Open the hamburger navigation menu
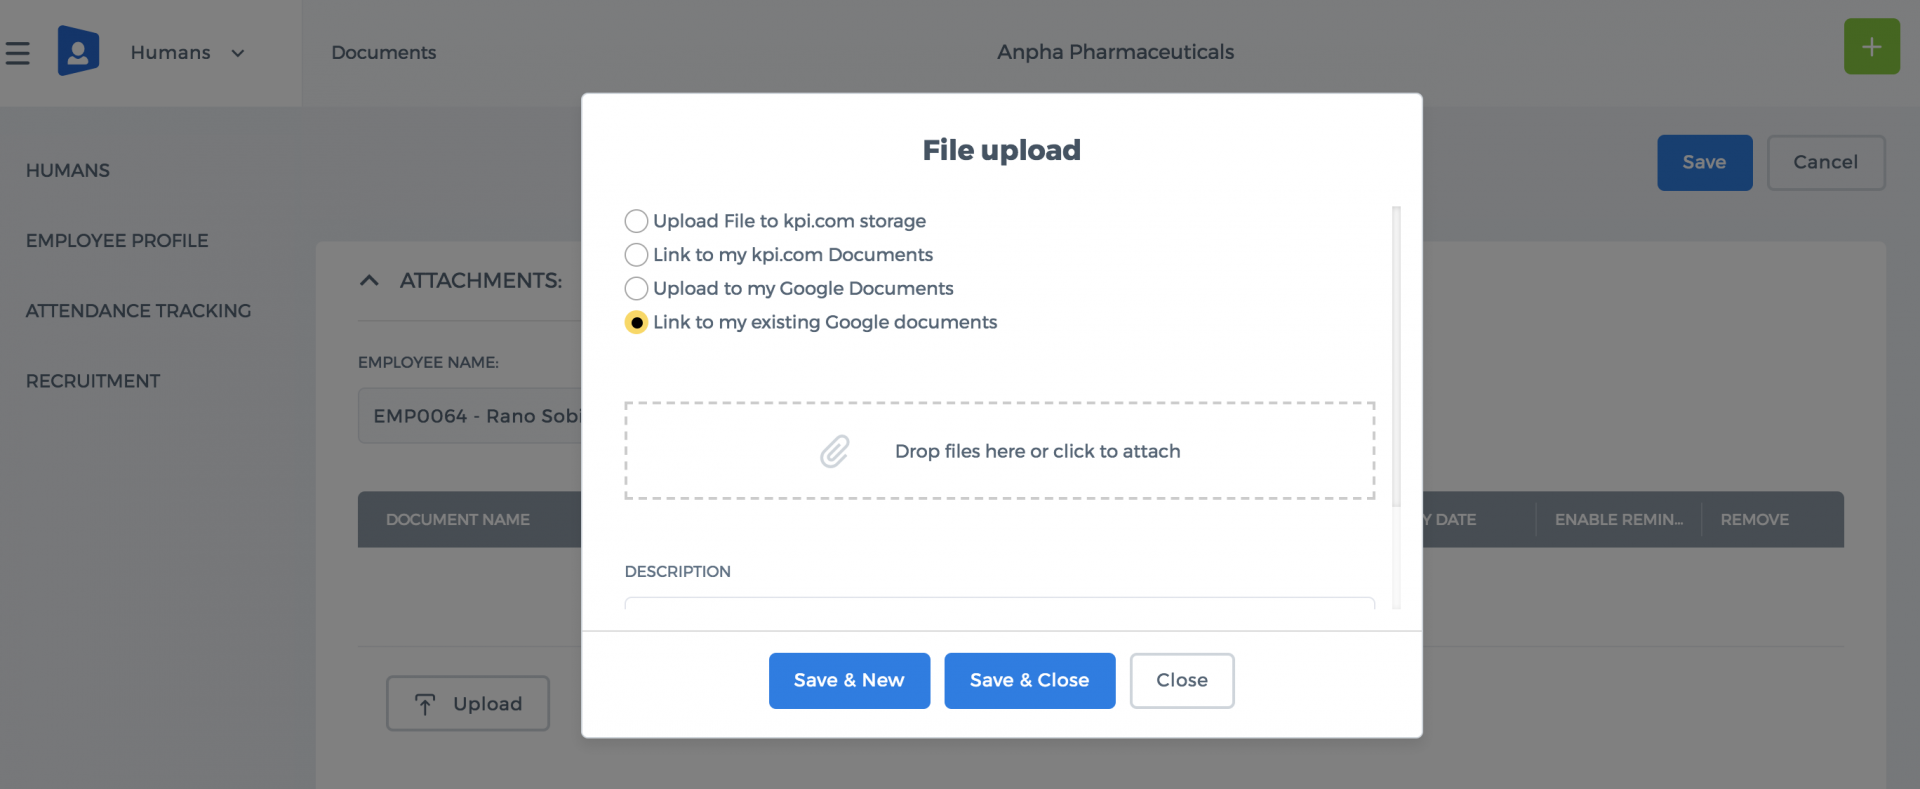The width and height of the screenshot is (1920, 789). (x=17, y=52)
